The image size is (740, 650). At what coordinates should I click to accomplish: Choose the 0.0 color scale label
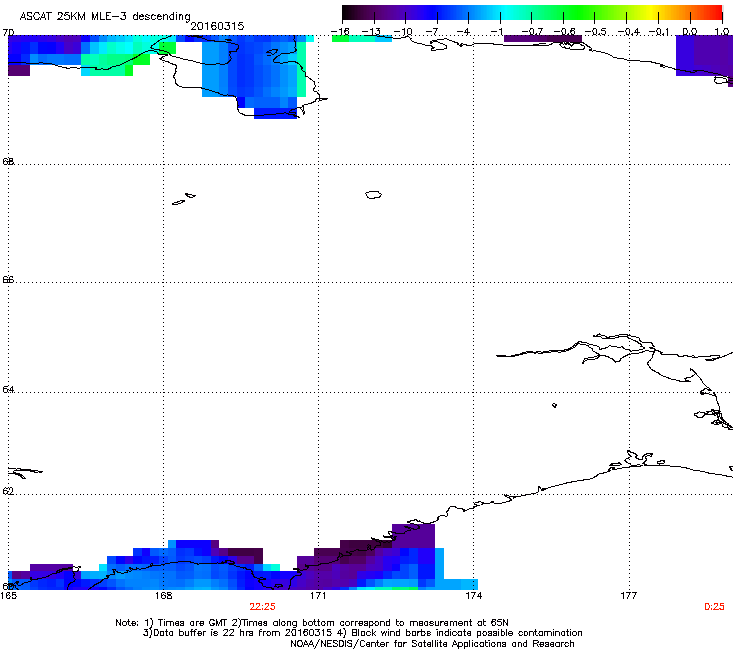690,32
